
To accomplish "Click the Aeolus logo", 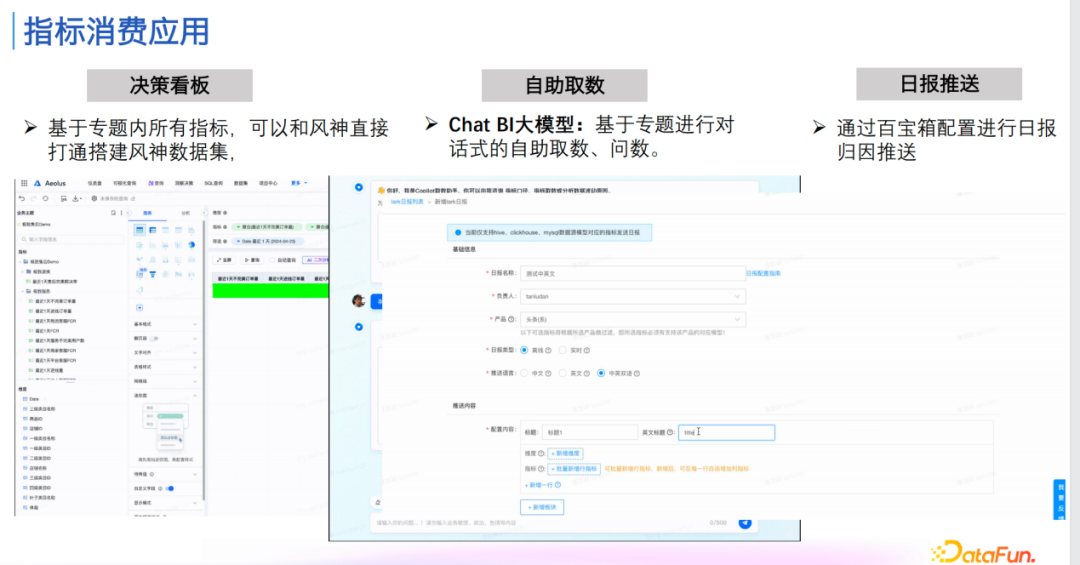I will (37, 183).
